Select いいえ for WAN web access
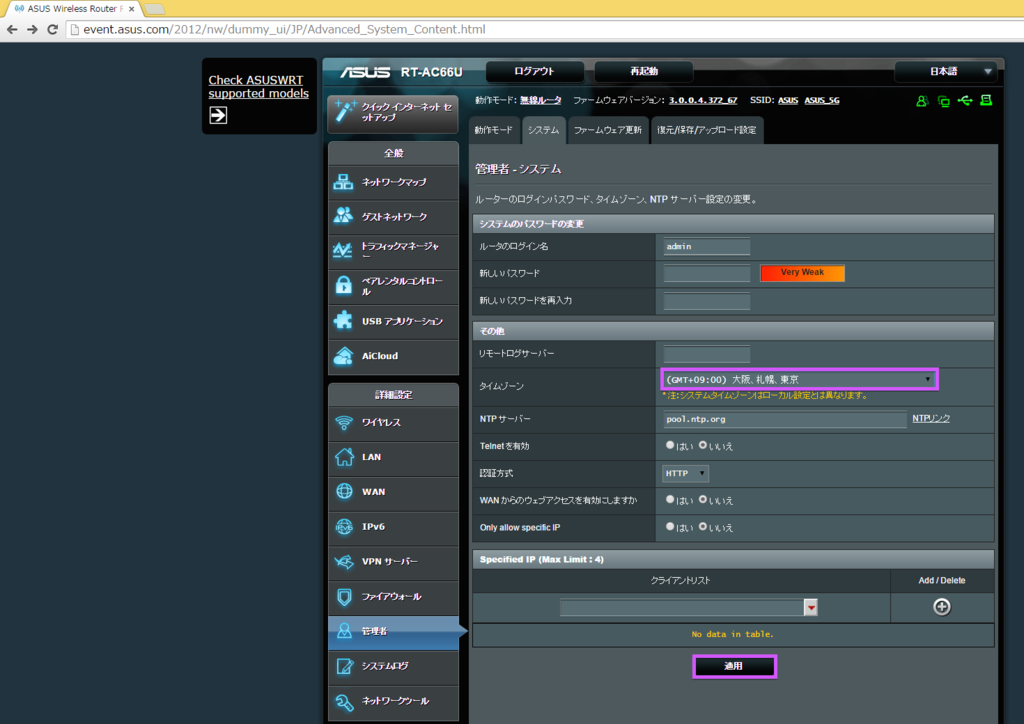Image resolution: width=1024 pixels, height=724 pixels. (703, 499)
